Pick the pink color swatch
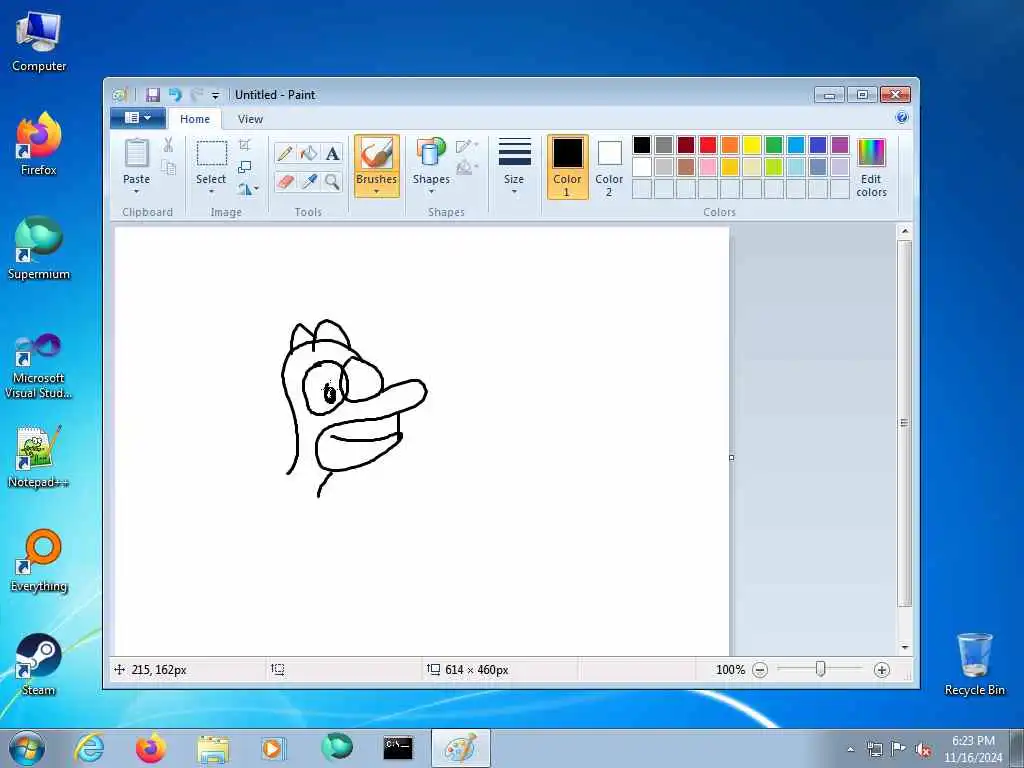The image size is (1024, 768). [708, 167]
